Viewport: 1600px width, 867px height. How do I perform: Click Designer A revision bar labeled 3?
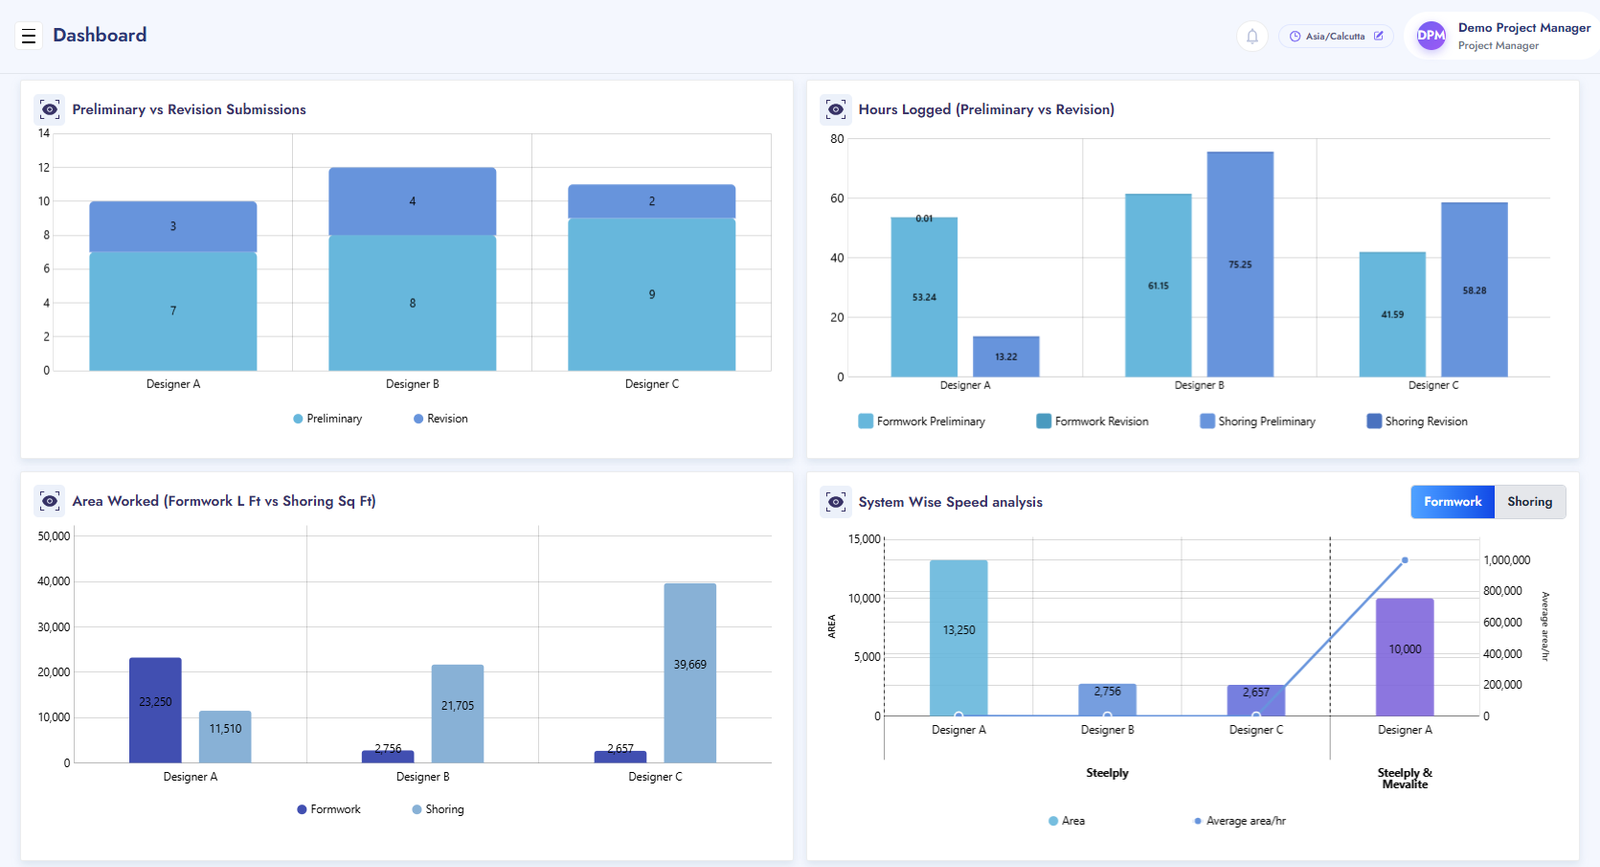click(x=173, y=227)
